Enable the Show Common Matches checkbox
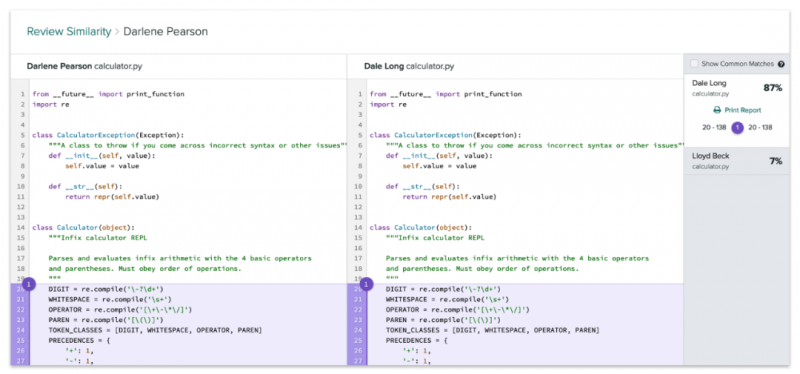 click(694, 64)
